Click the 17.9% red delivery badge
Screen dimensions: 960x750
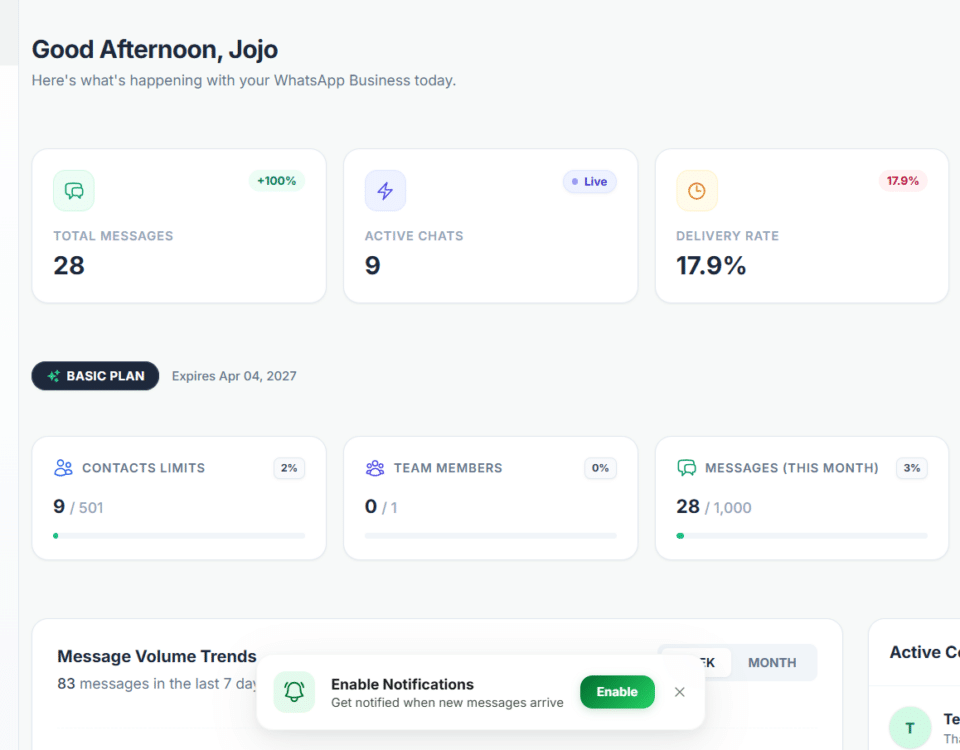(x=902, y=181)
